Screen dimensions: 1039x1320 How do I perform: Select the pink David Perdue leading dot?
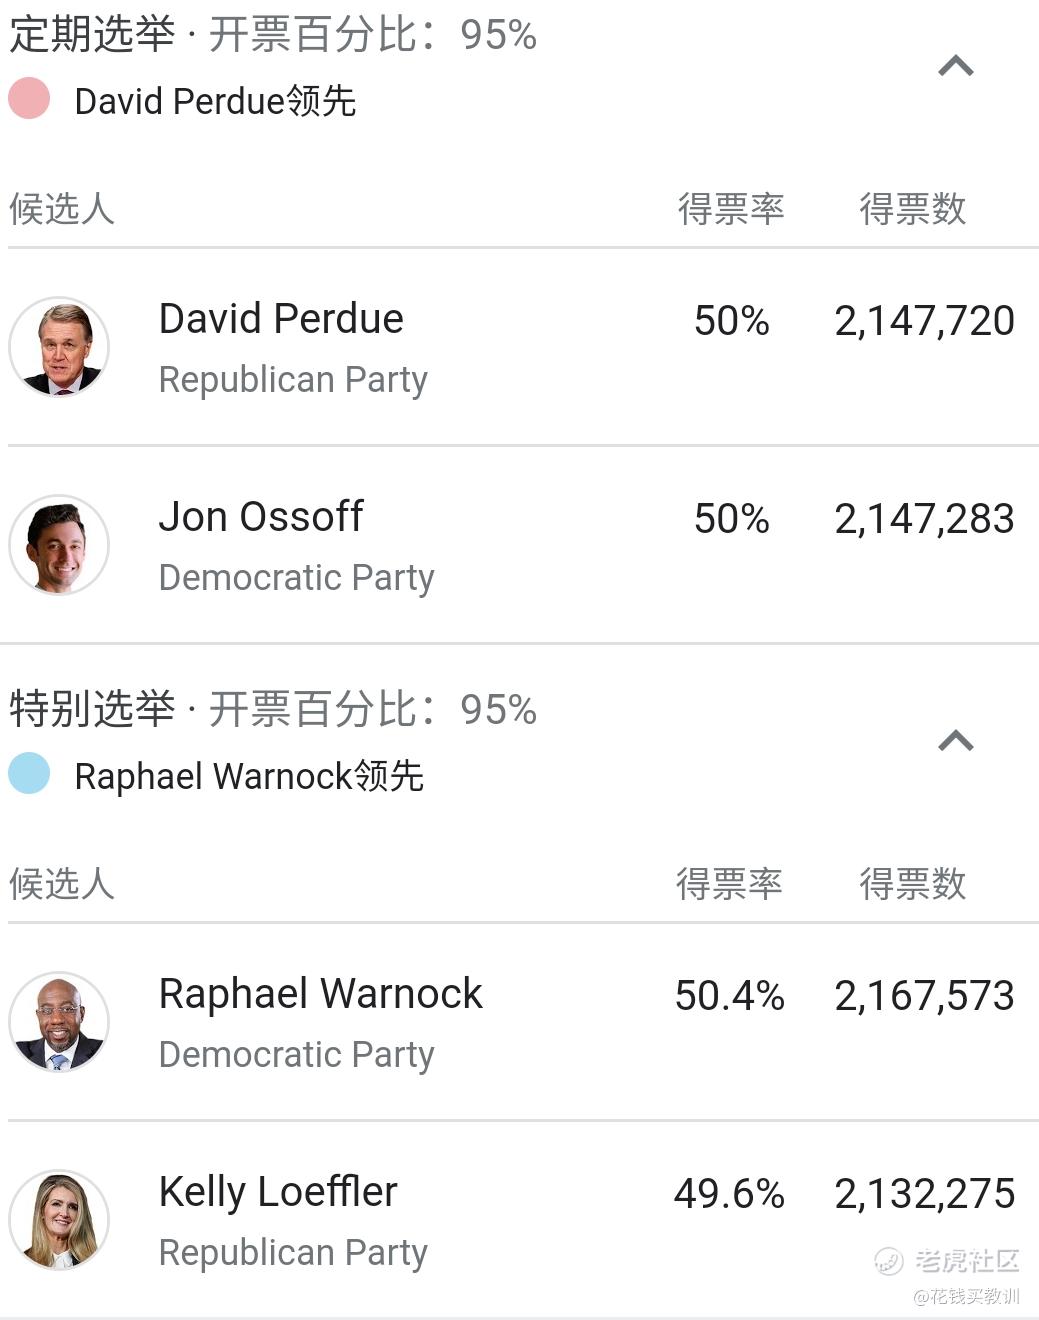(29, 98)
